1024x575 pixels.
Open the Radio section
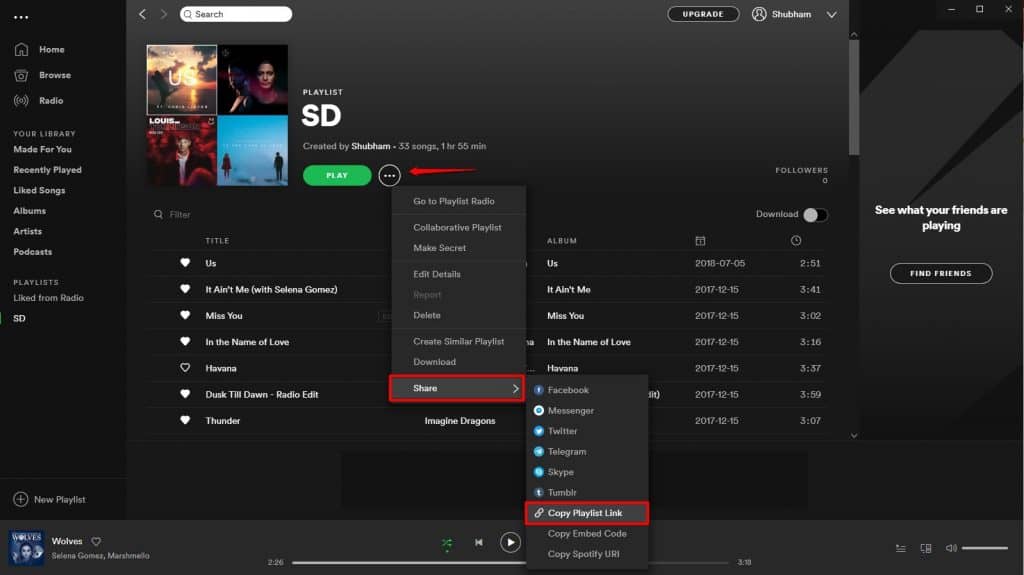coord(39,101)
